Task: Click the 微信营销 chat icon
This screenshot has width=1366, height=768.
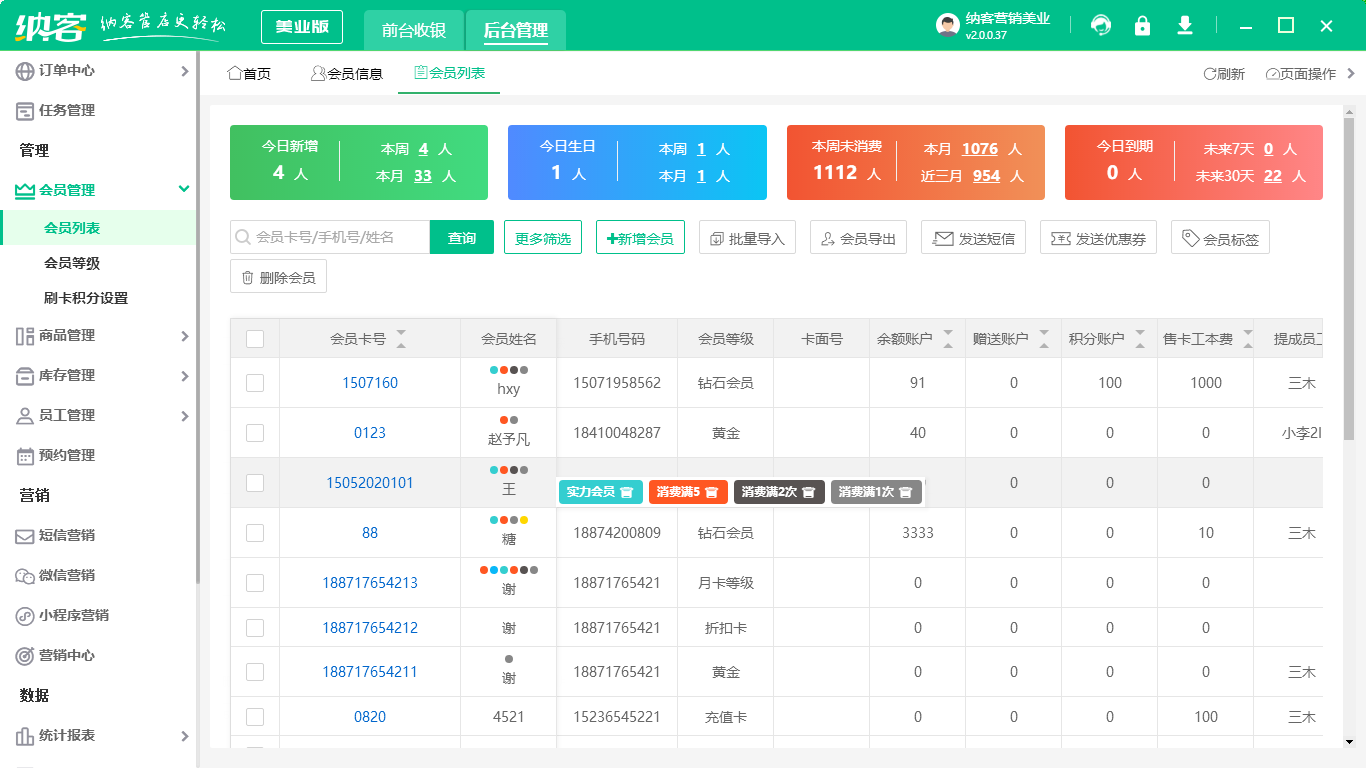Action: [x=25, y=576]
